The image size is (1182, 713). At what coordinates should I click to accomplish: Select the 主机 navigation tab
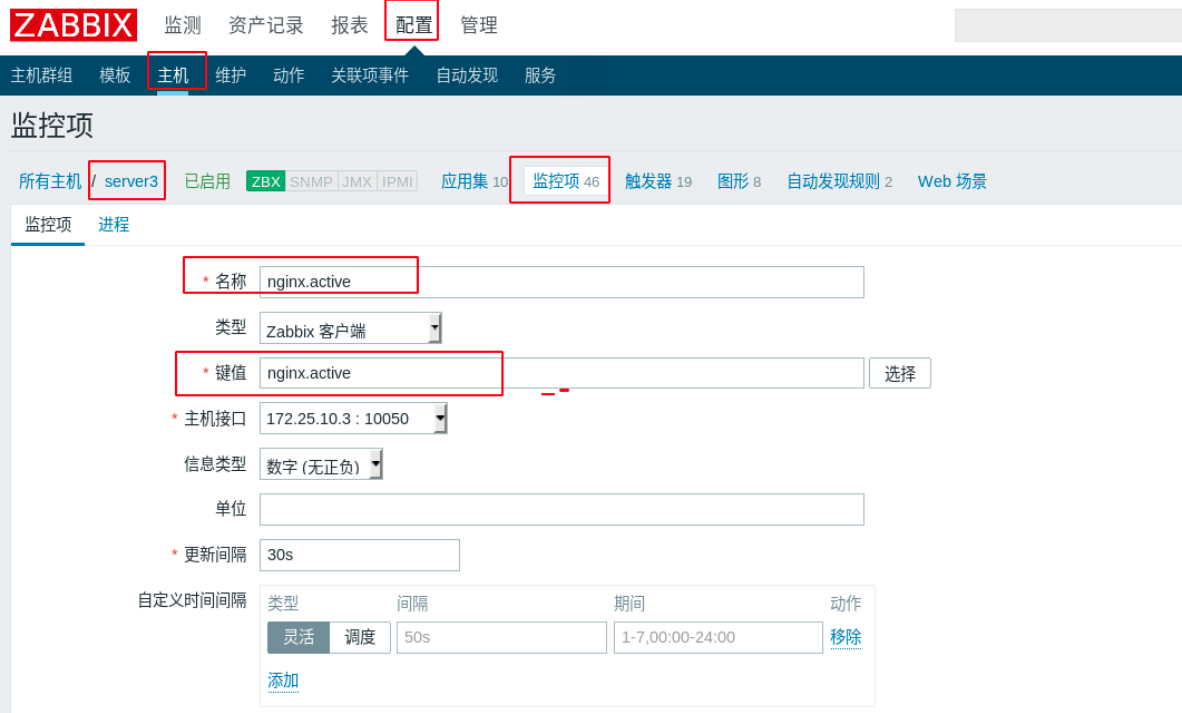pyautogui.click(x=176, y=75)
